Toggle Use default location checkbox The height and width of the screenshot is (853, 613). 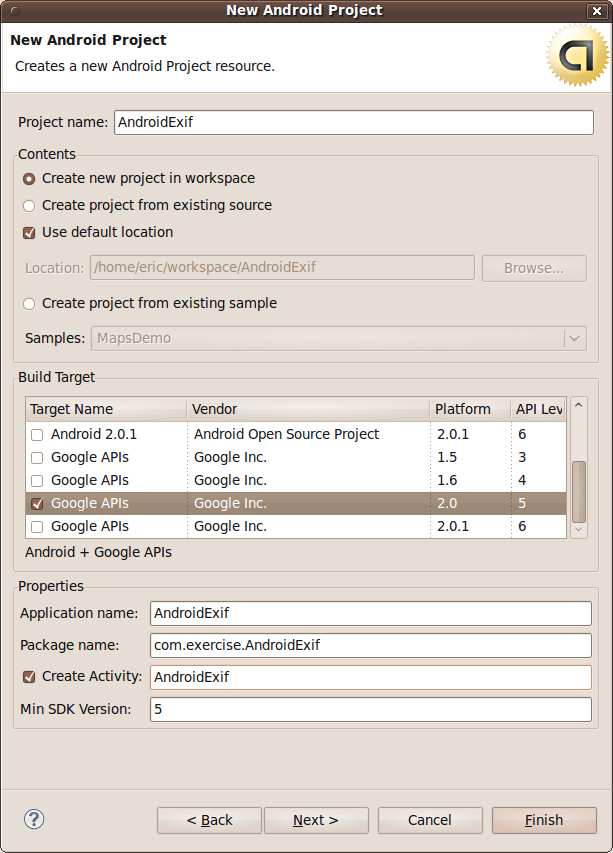coord(29,232)
